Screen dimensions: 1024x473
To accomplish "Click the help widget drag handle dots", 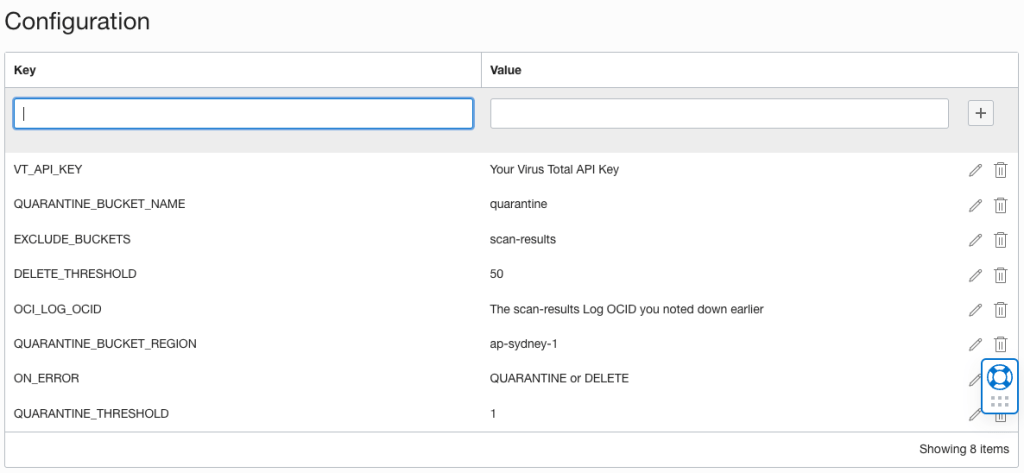I will tap(999, 402).
